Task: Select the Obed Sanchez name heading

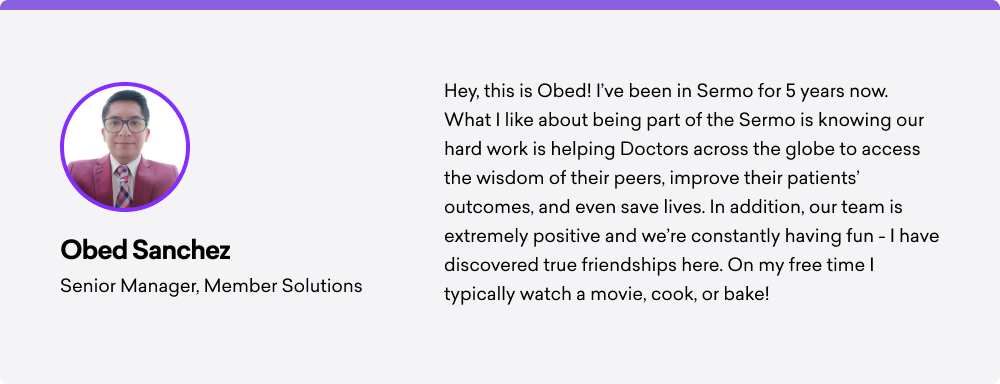Action: (145, 251)
